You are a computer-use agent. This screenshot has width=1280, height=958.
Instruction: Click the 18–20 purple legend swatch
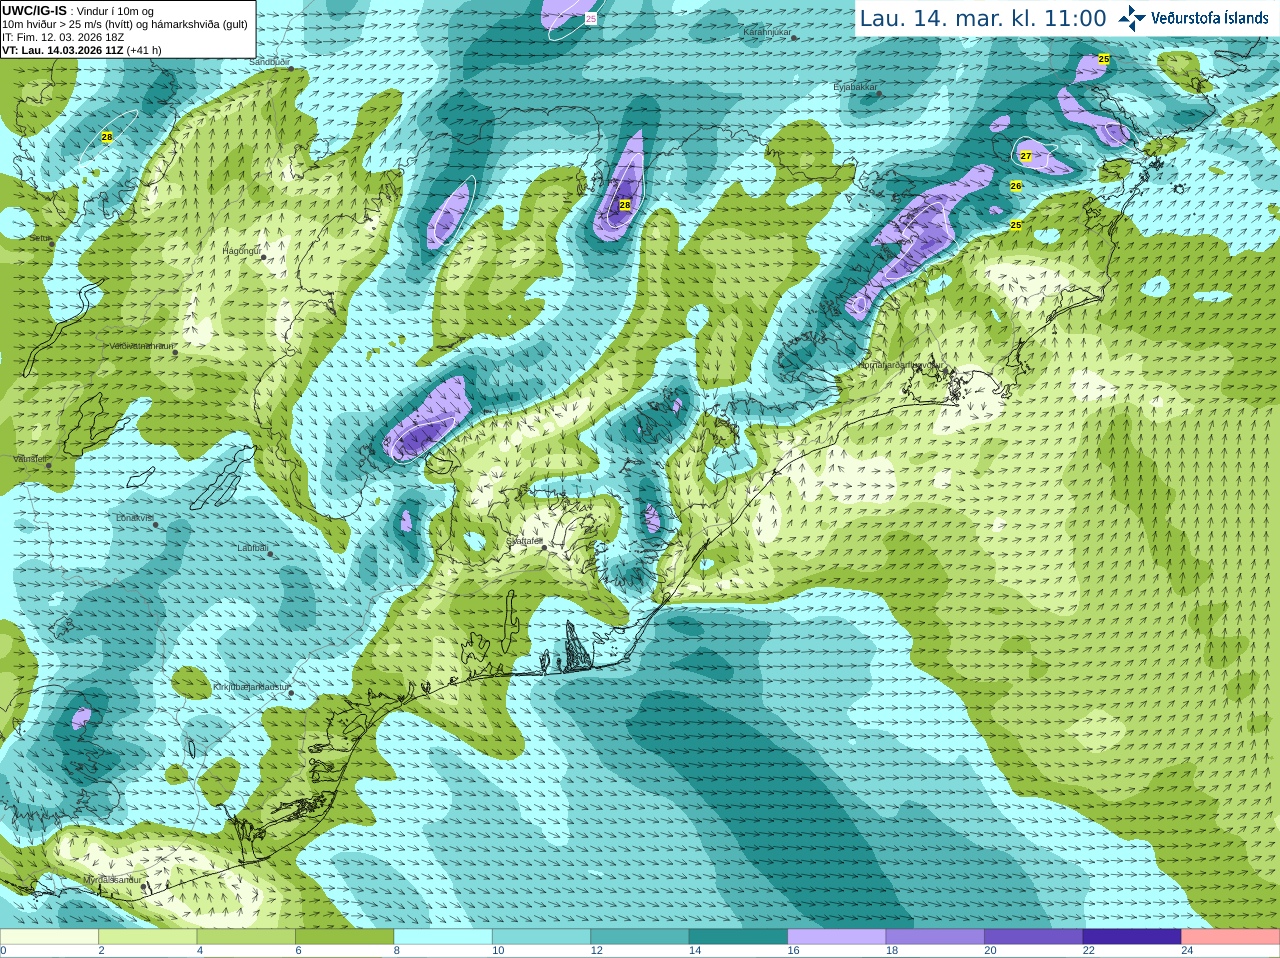tap(935, 937)
